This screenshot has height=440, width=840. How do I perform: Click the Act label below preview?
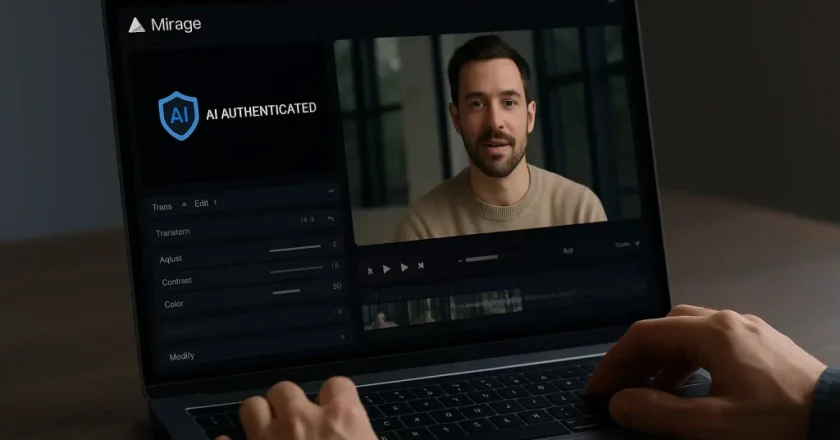tap(568, 251)
